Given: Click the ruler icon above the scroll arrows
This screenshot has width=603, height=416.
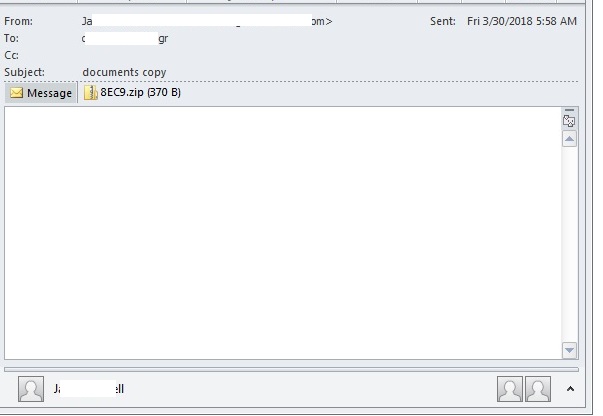Looking at the screenshot, I should (569, 121).
